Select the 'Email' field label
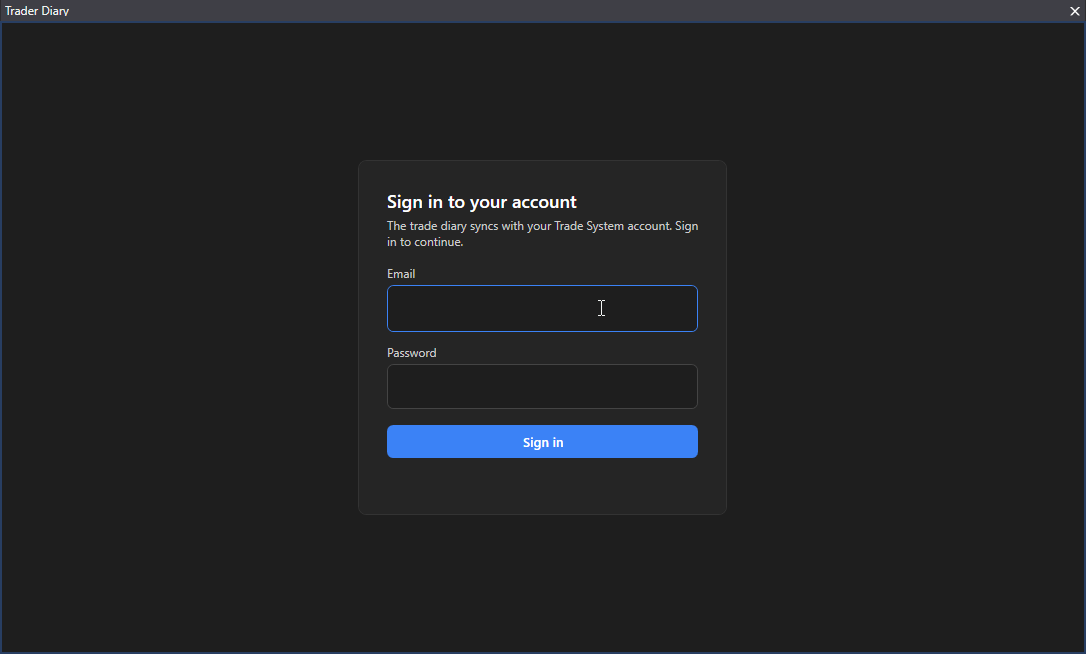Screen dimensions: 1086x654 click(x=401, y=274)
